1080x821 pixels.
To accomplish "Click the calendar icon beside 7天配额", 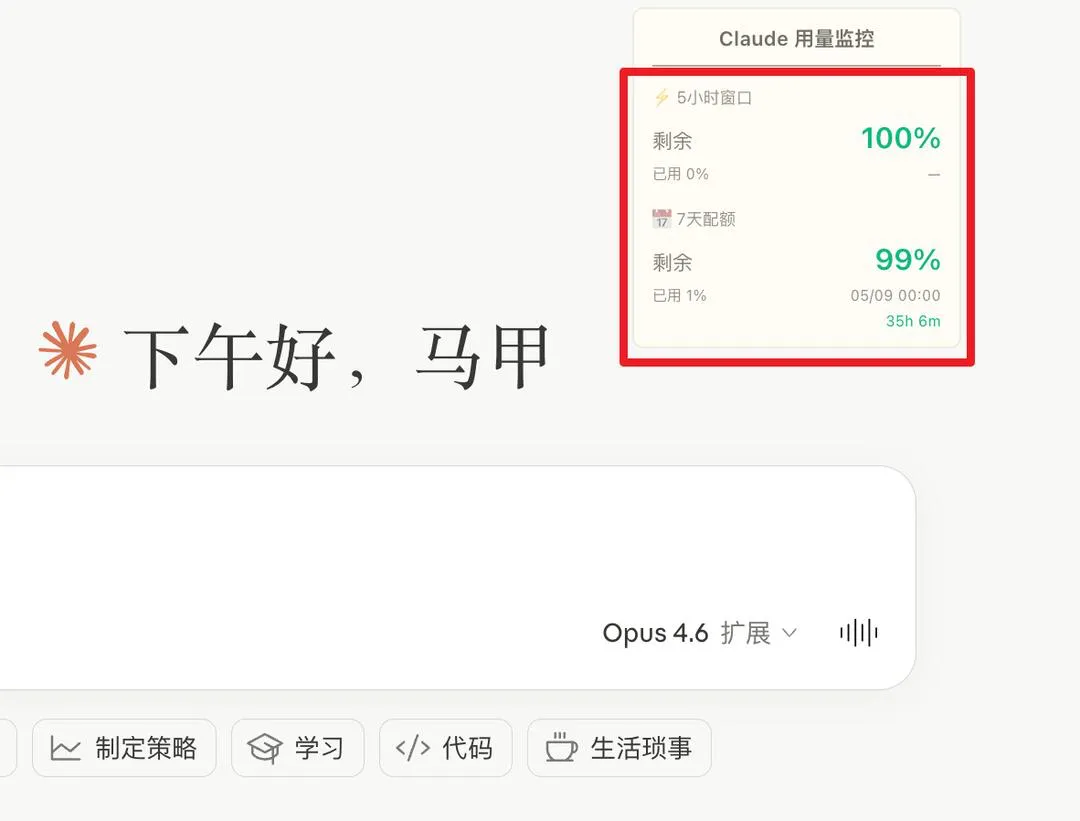I will click(x=661, y=219).
